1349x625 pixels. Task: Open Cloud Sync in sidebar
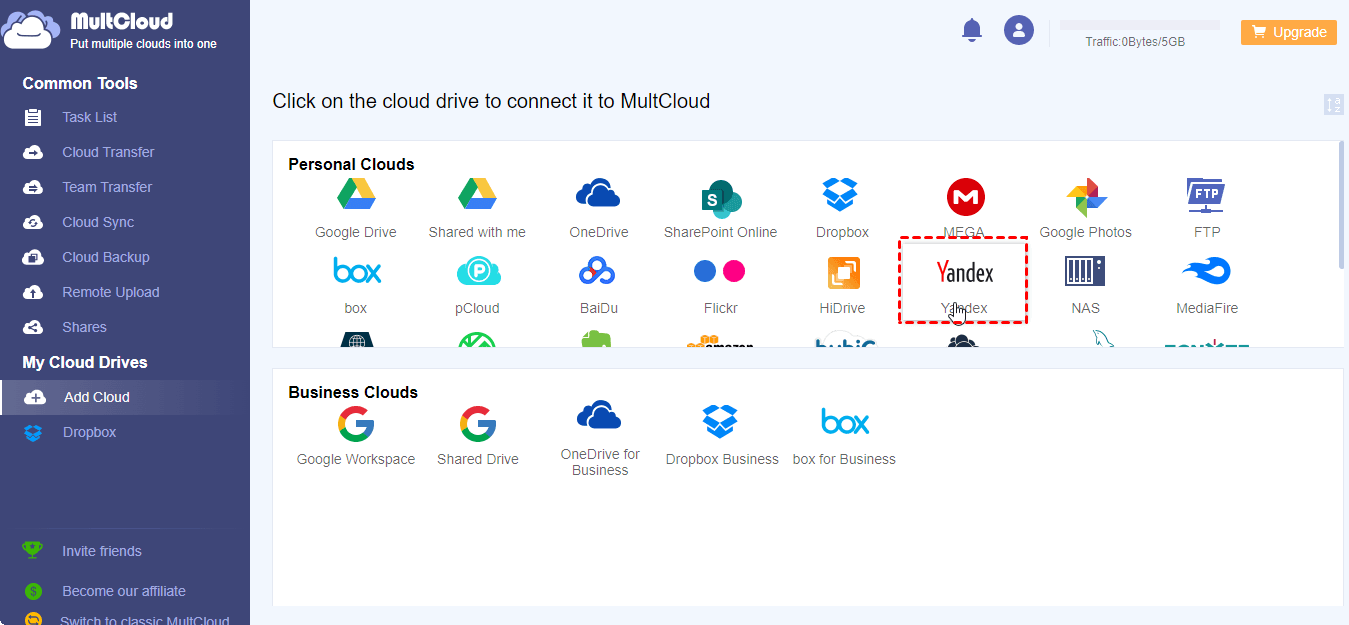(x=98, y=222)
